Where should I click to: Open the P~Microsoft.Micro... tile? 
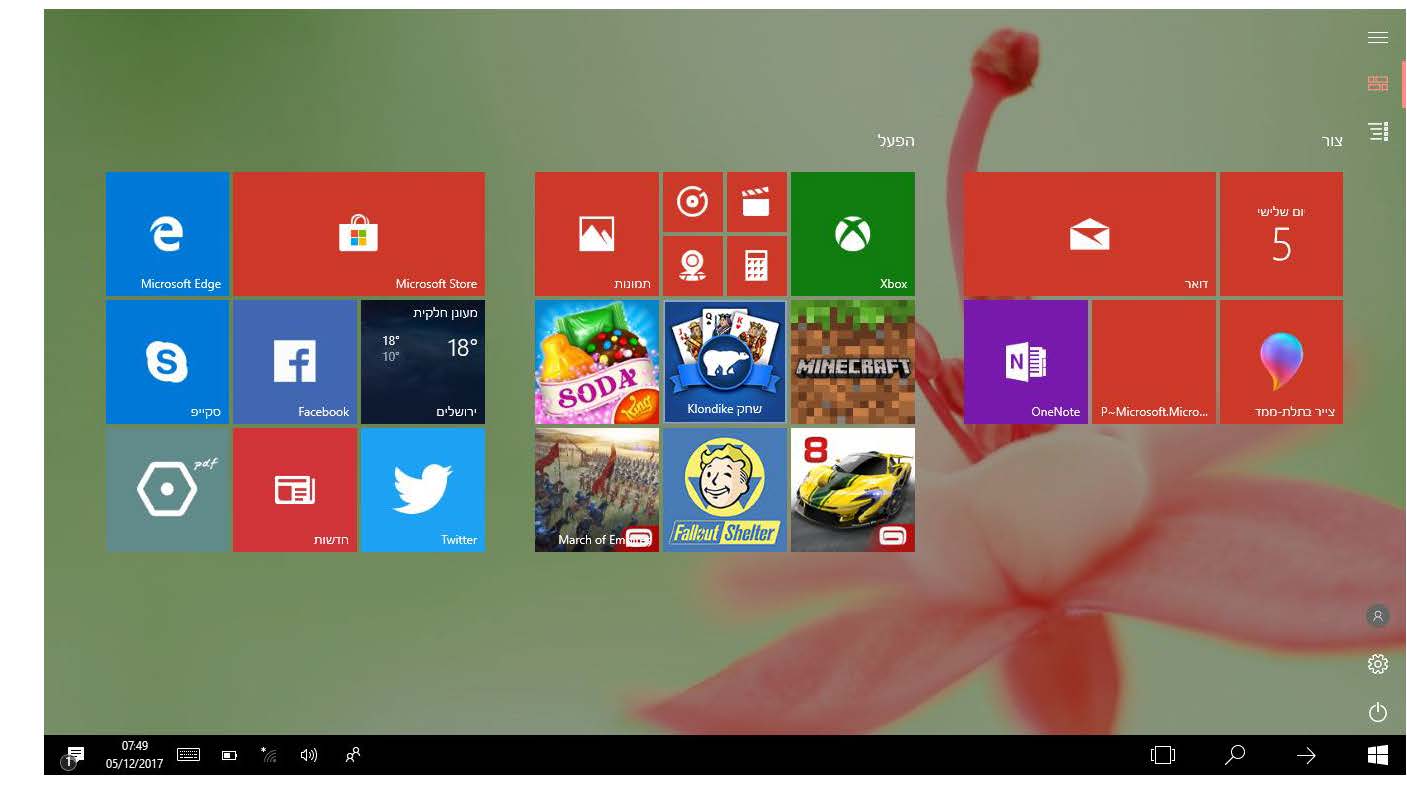(x=1154, y=362)
